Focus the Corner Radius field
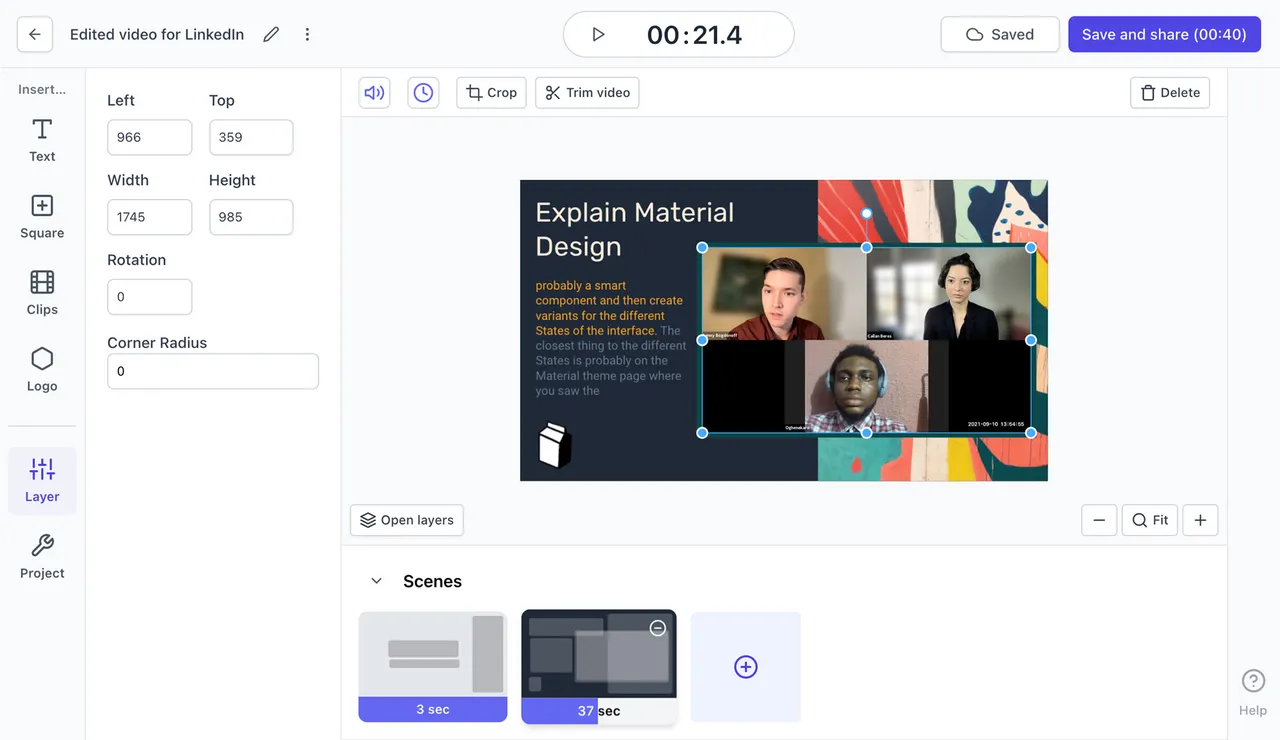The height and width of the screenshot is (740, 1280). 213,371
